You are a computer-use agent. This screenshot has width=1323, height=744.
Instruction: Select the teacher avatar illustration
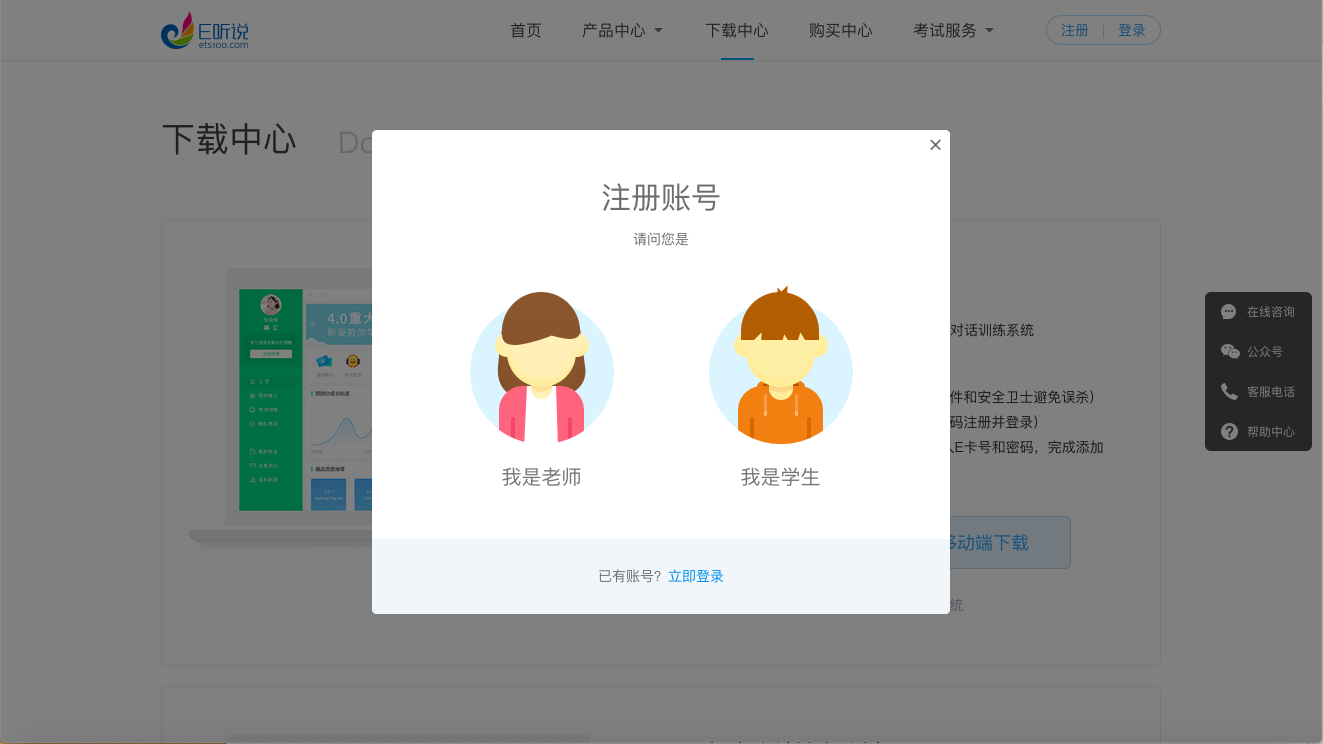(x=541, y=368)
